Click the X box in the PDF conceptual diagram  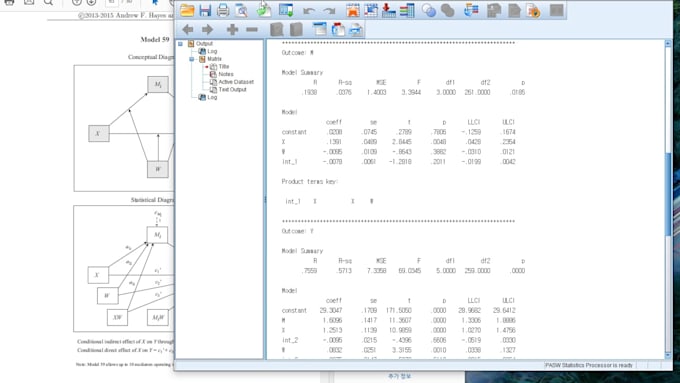tap(99, 134)
